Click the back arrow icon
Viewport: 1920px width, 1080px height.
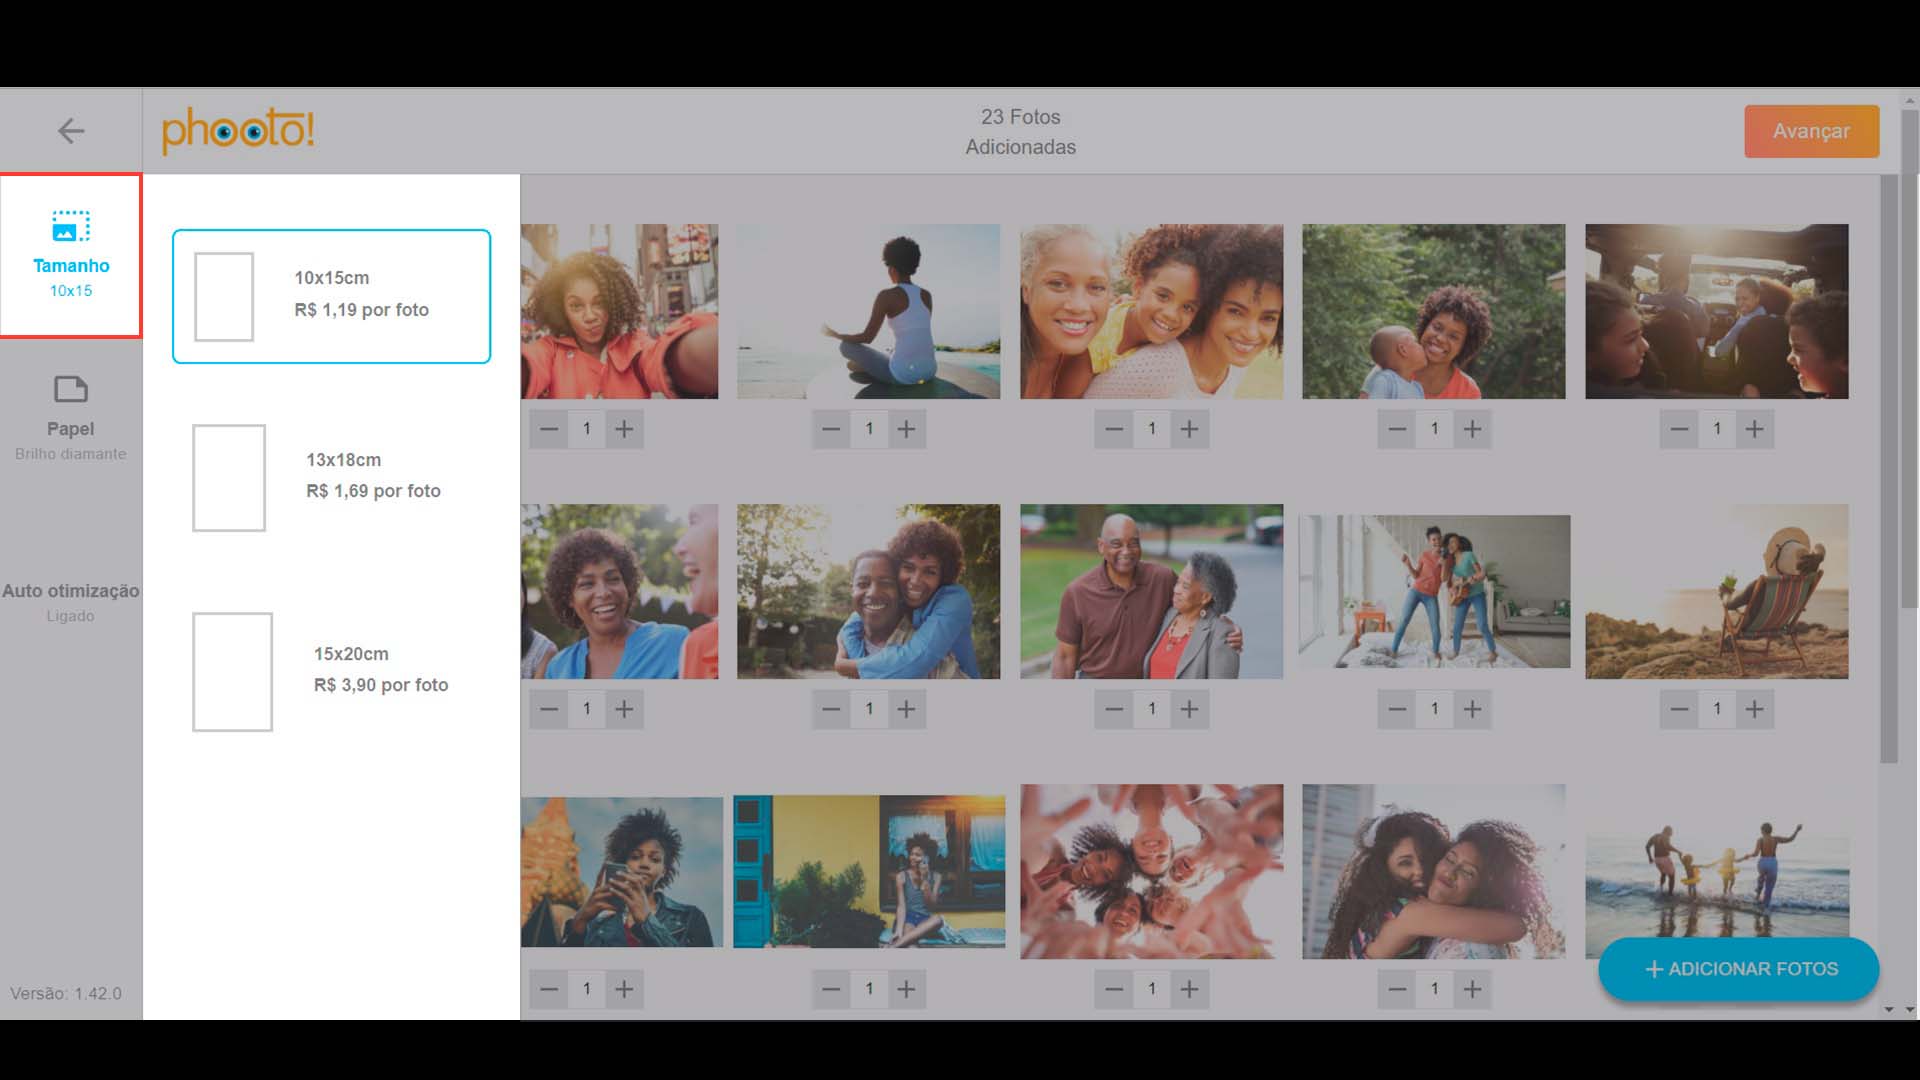click(70, 131)
